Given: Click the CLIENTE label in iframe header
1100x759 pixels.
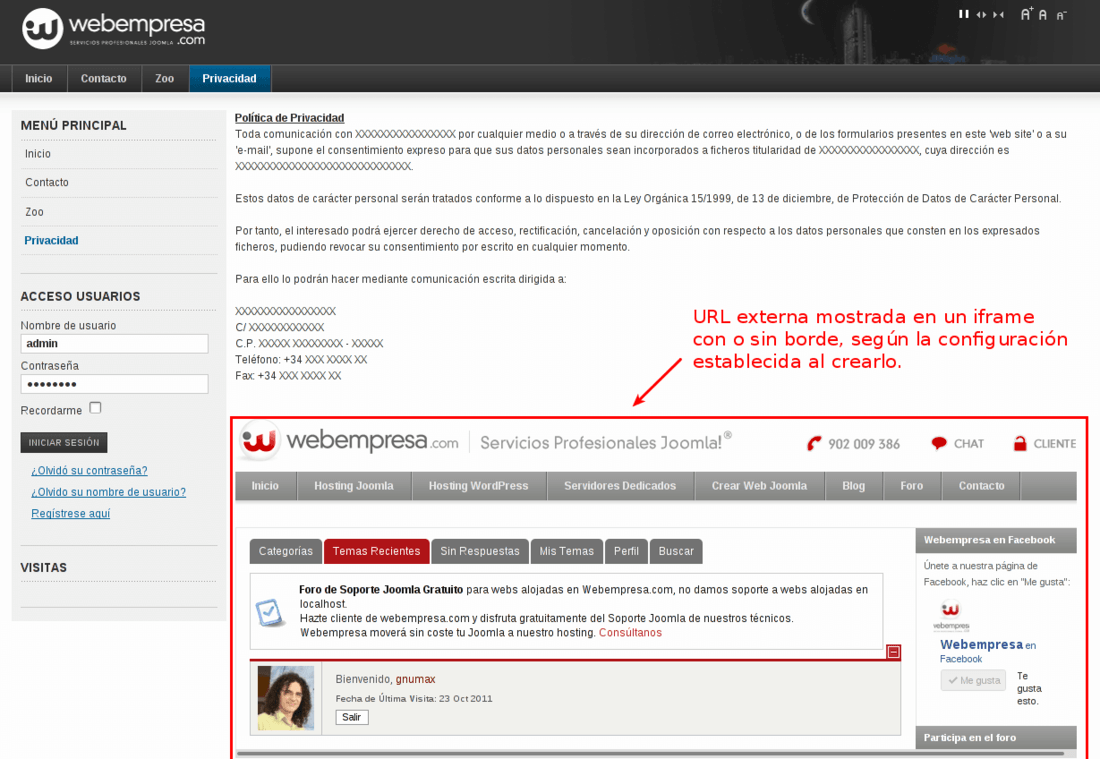Looking at the screenshot, I should pos(1054,443).
